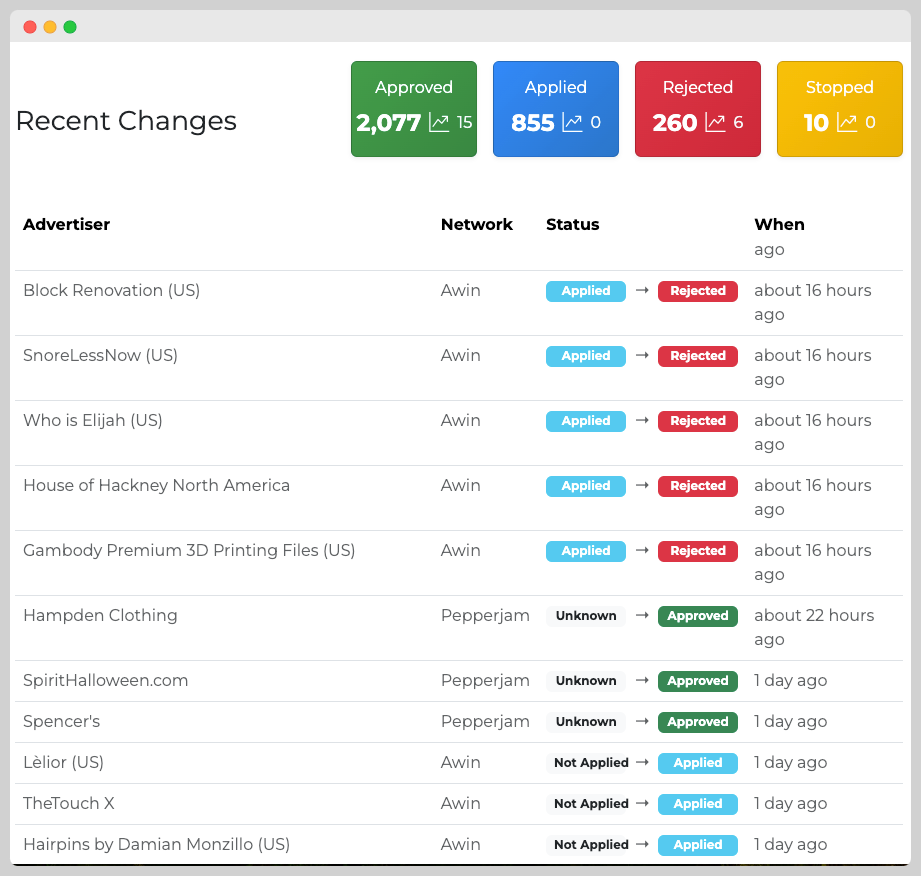Image resolution: width=921 pixels, height=876 pixels.
Task: Click '1 day ago' in TheTouch X row
Action: click(x=791, y=804)
